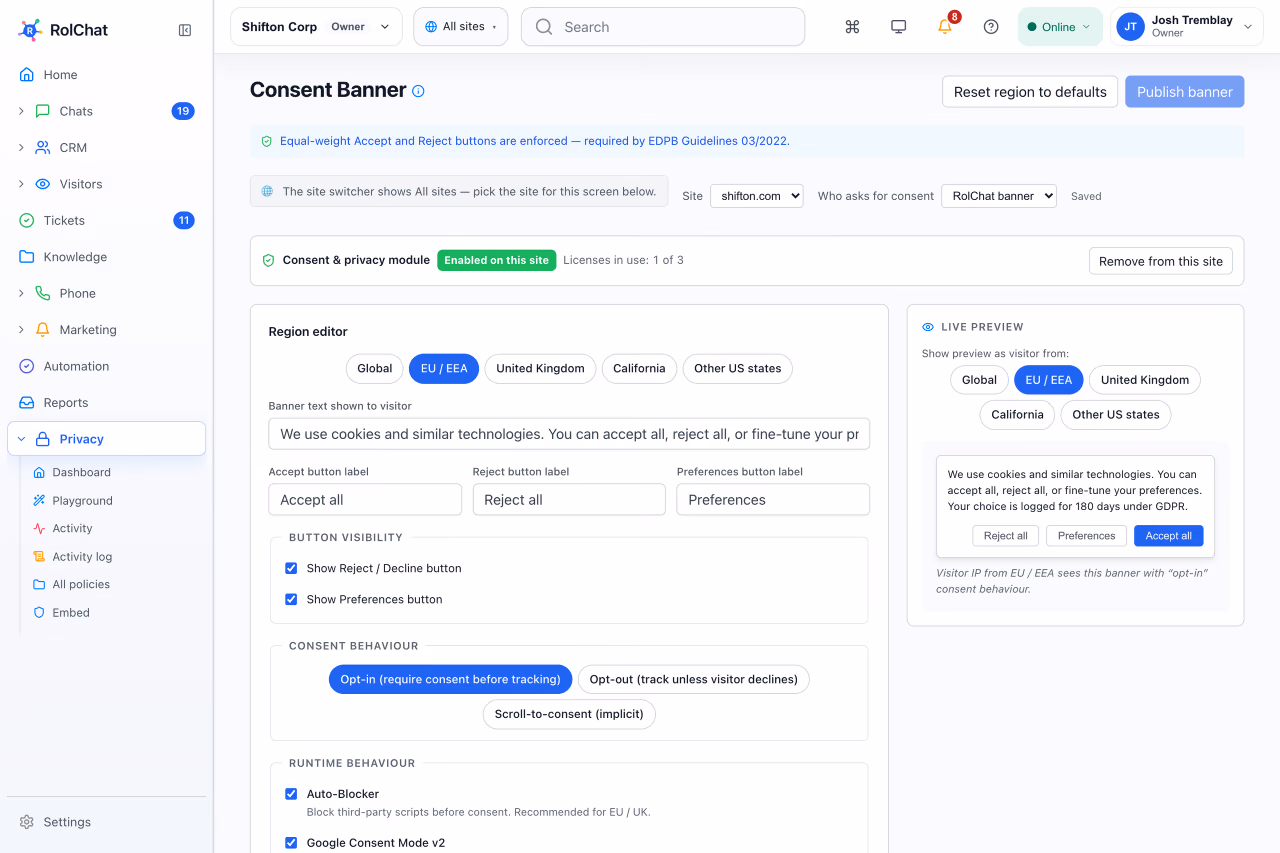Uncheck Show Reject / Decline button
The width and height of the screenshot is (1280, 853).
(291, 568)
